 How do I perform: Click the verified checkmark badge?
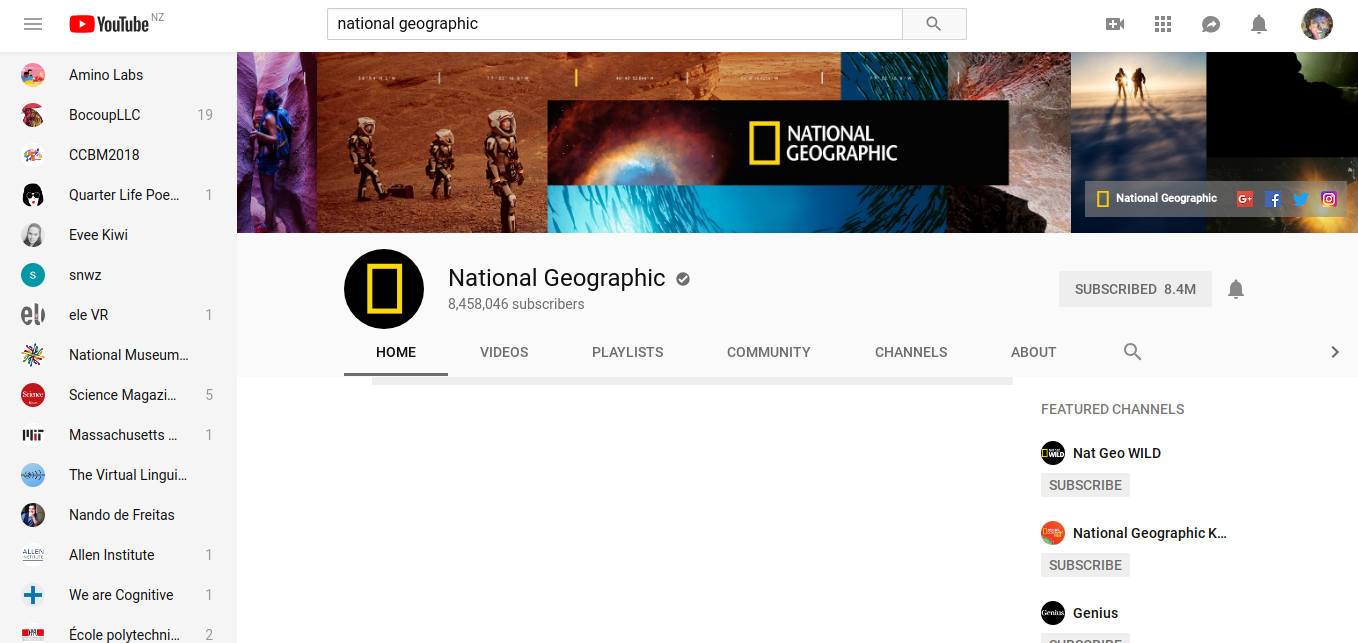[683, 279]
